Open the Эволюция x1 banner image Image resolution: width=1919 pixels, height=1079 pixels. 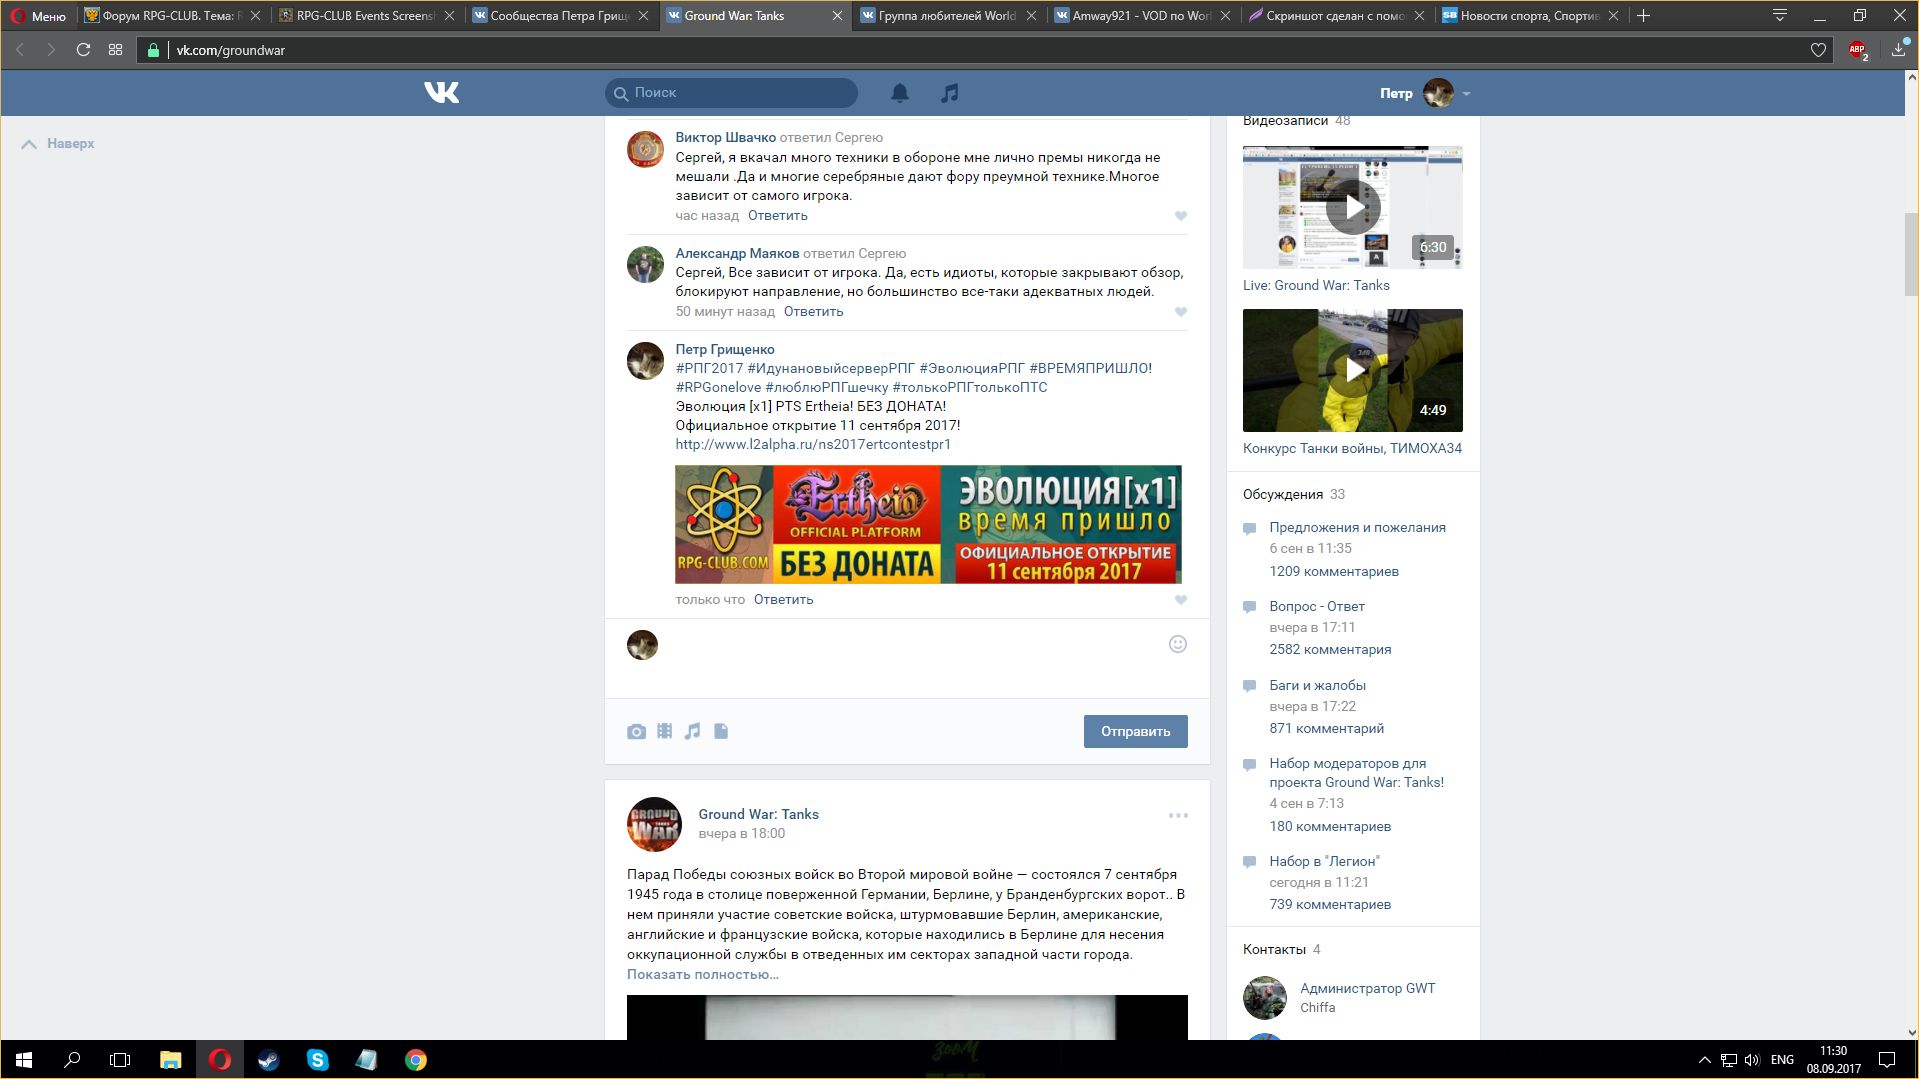928,524
